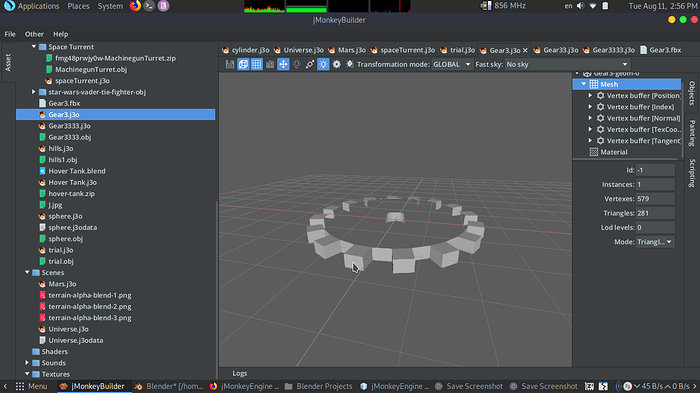Toggle the selection box icon in toolbar

coord(243,64)
